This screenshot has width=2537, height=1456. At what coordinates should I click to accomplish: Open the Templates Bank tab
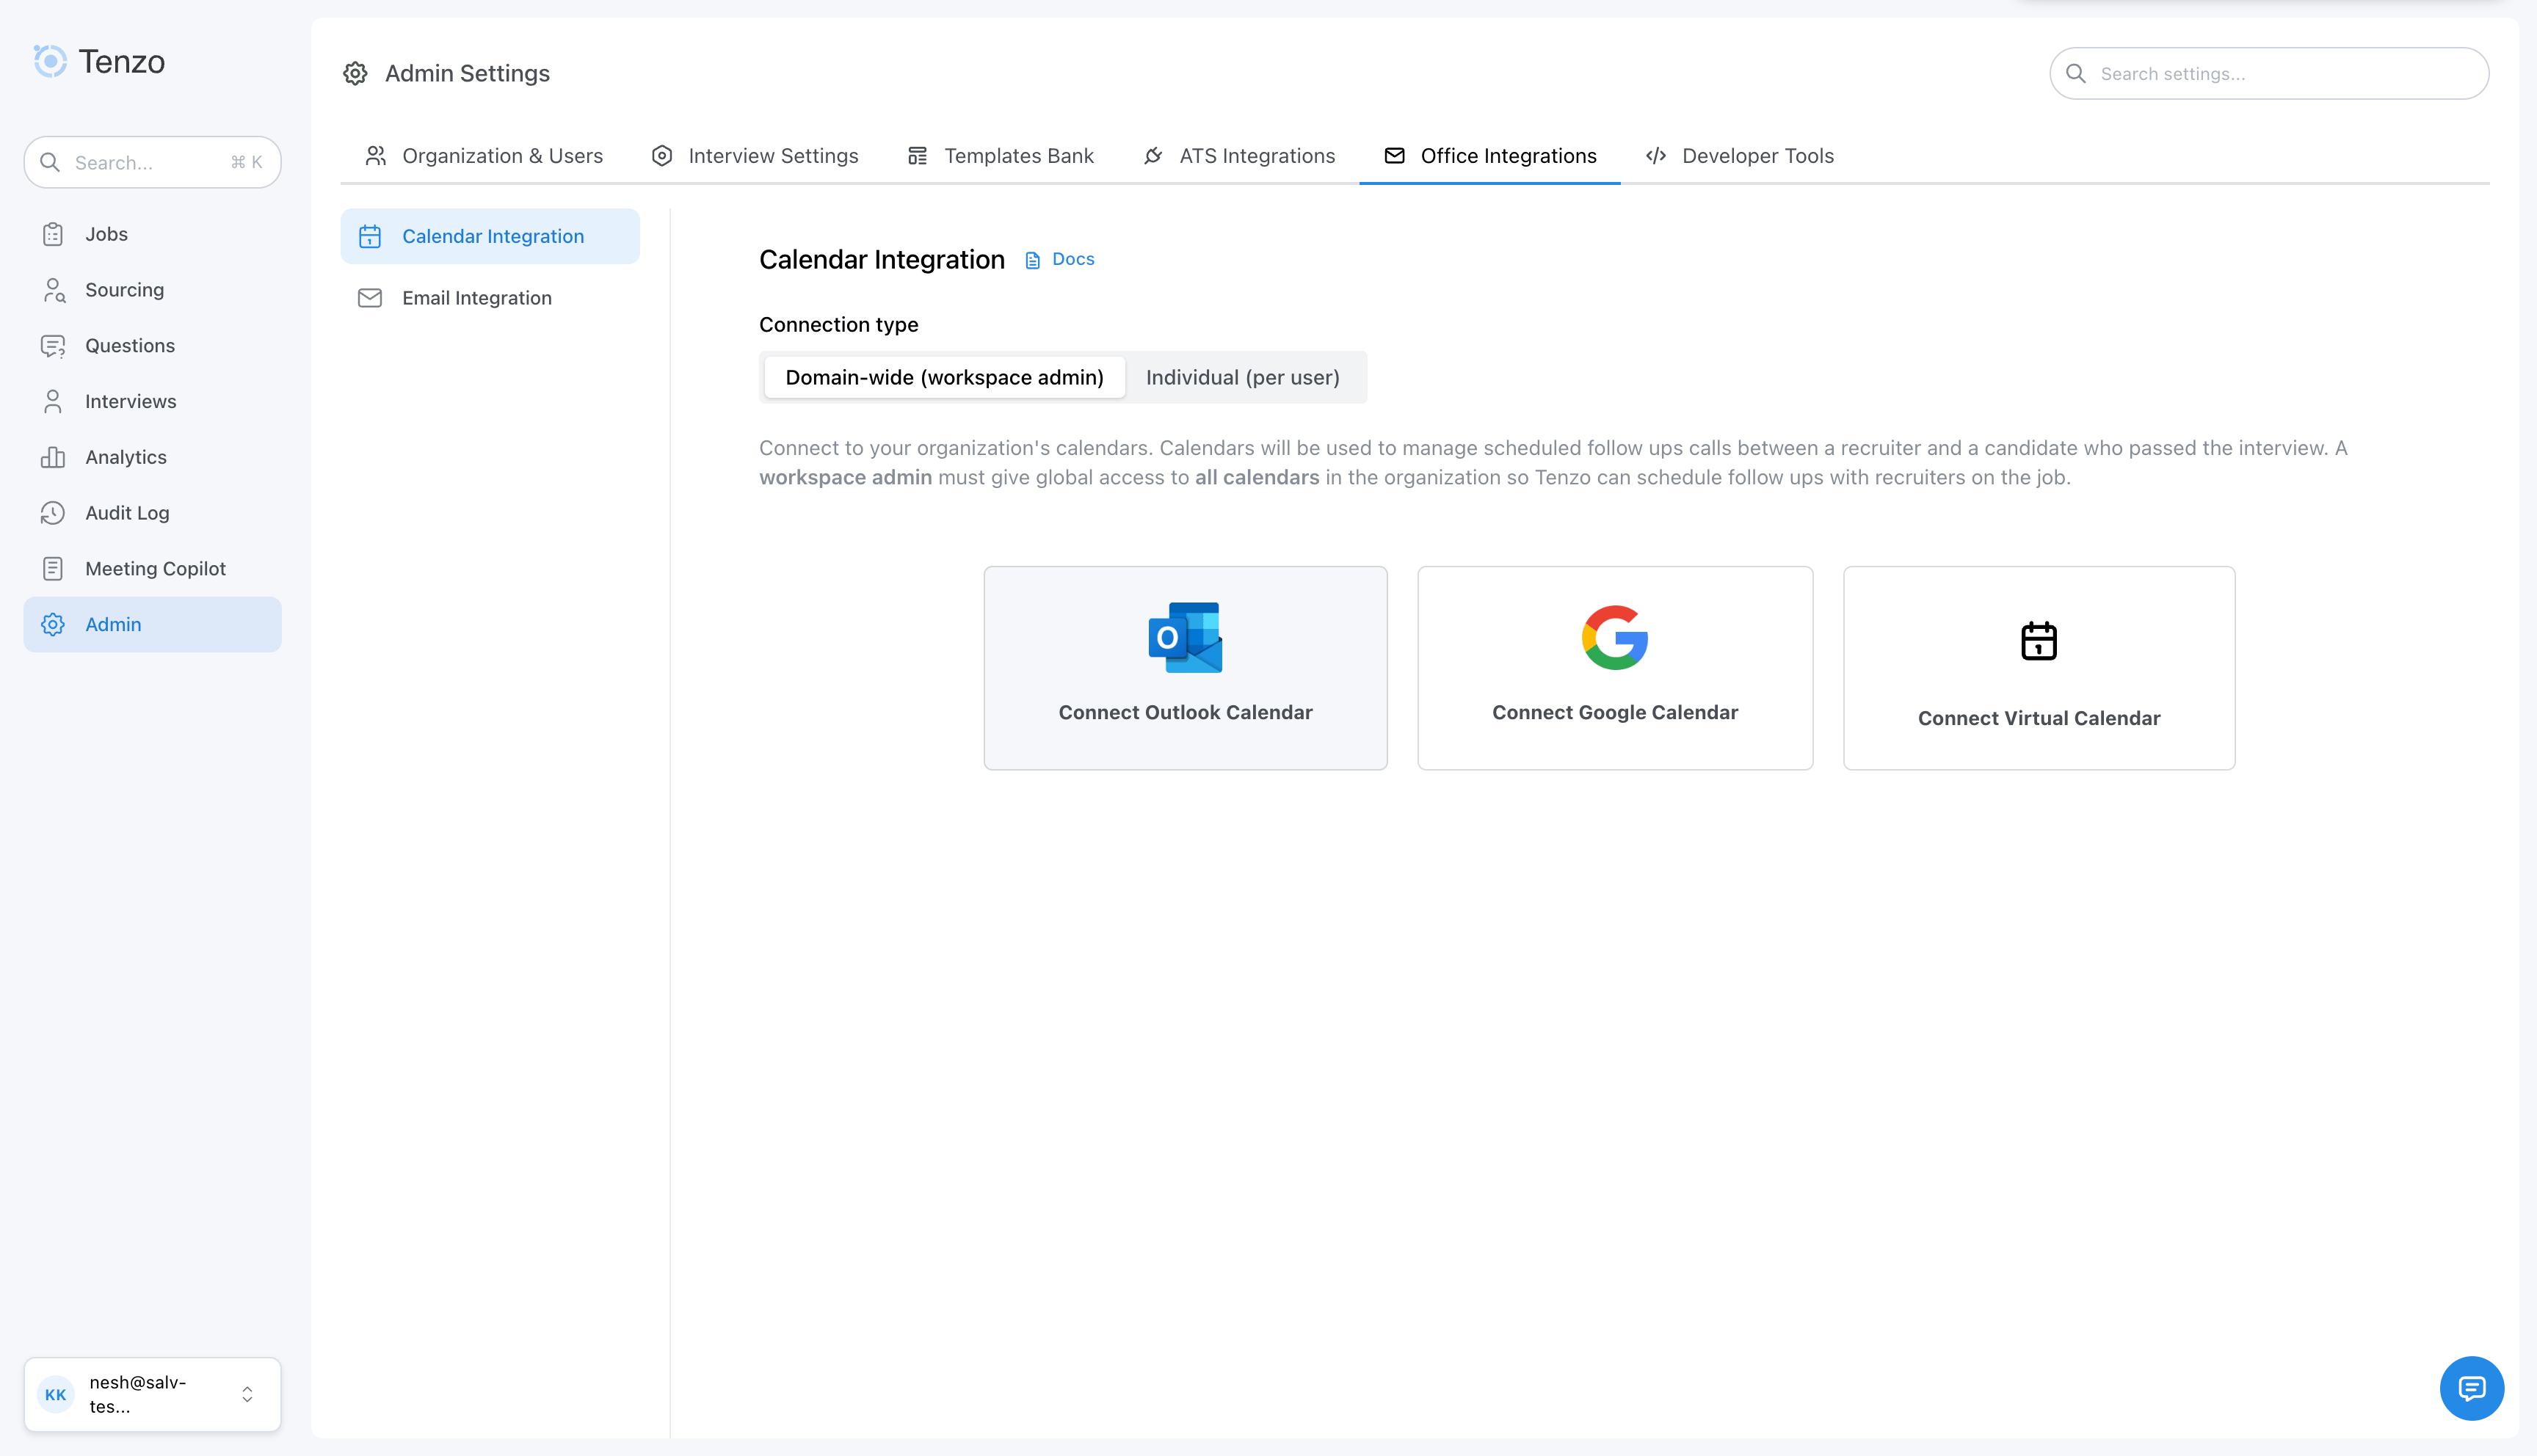[1000, 156]
